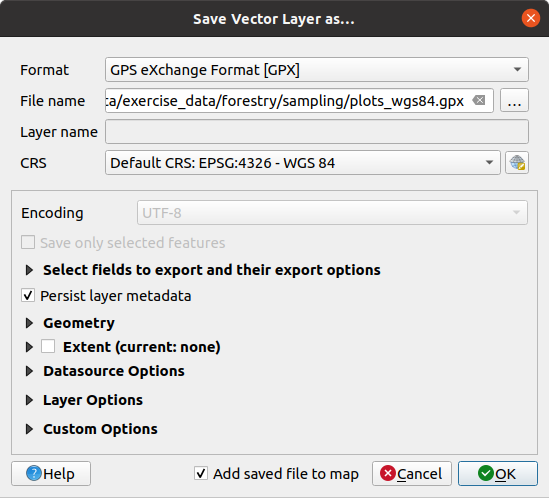Expand Layer Options section
This screenshot has width=549, height=498.
29,400
